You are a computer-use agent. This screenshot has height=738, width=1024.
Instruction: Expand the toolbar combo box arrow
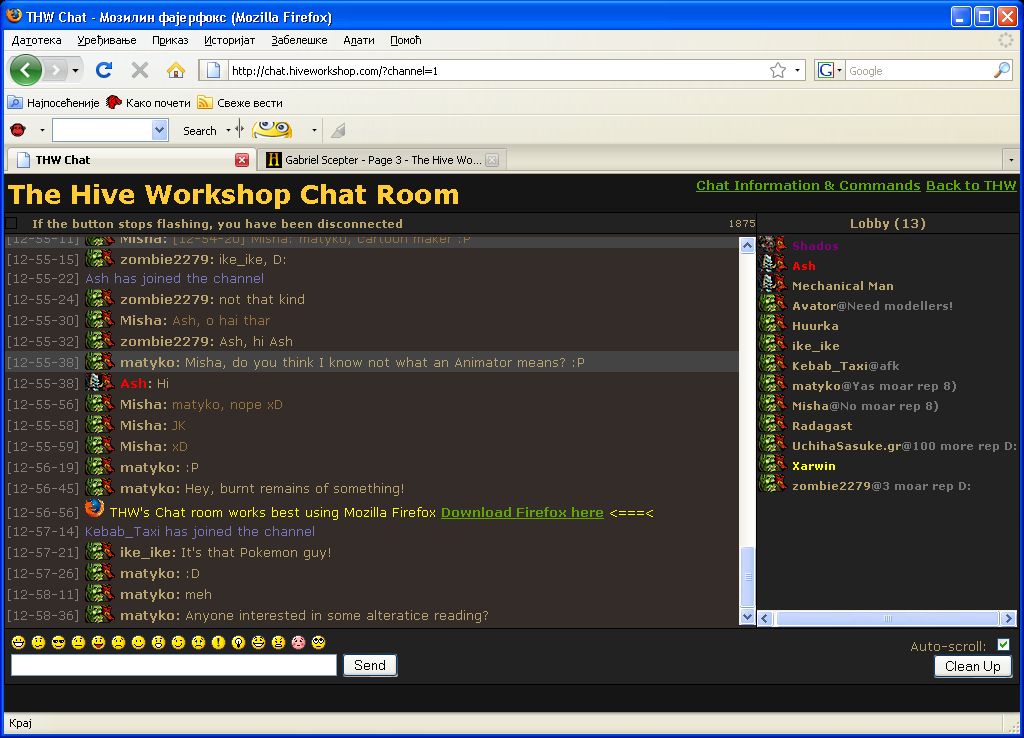click(159, 130)
